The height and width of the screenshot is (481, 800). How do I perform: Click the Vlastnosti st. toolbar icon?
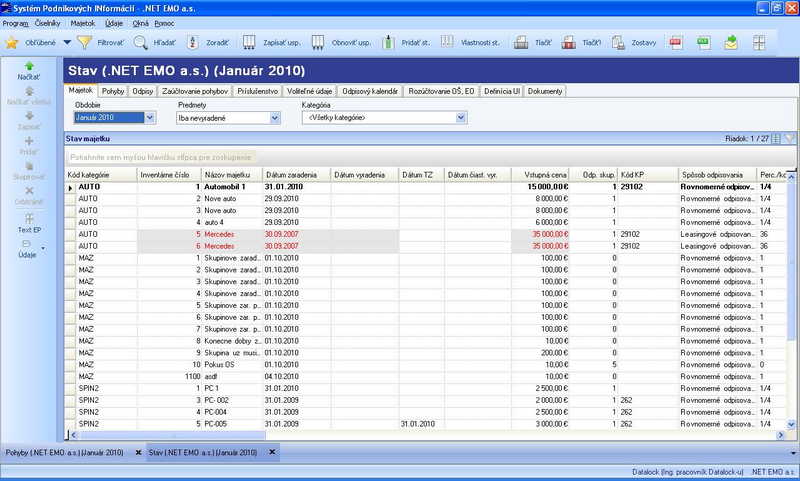click(447, 43)
